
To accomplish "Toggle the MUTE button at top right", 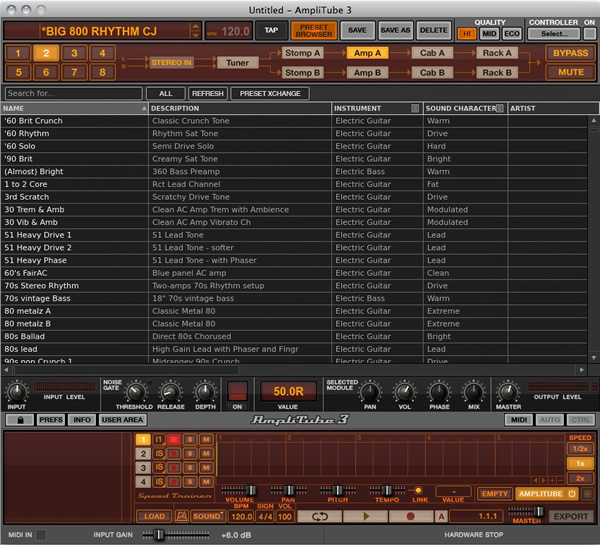I will click(571, 72).
